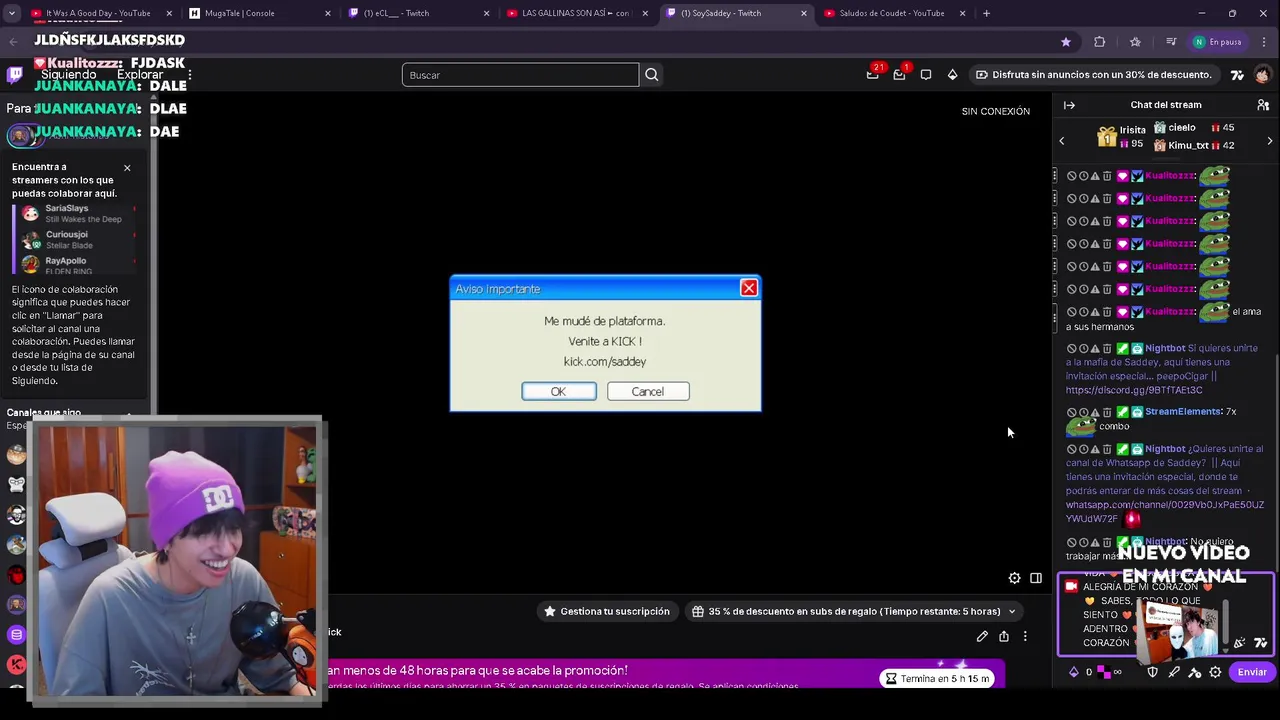
Task: Click the edit pencil icon below player
Action: click(982, 636)
